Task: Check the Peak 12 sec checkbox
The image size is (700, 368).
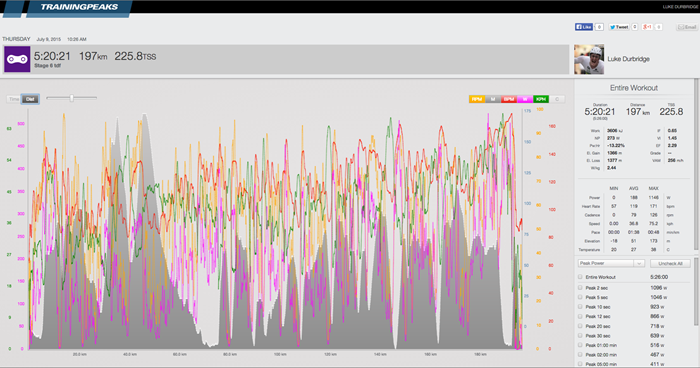Action: [580, 316]
